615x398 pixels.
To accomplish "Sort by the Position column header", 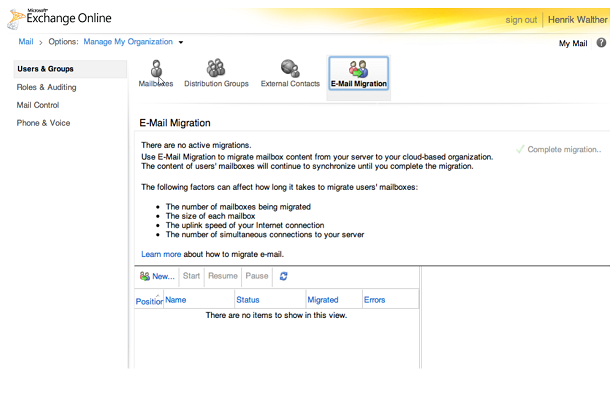I will [149, 301].
